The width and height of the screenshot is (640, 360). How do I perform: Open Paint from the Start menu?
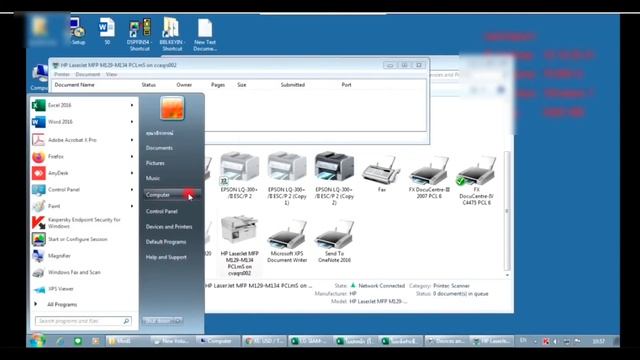click(54, 206)
